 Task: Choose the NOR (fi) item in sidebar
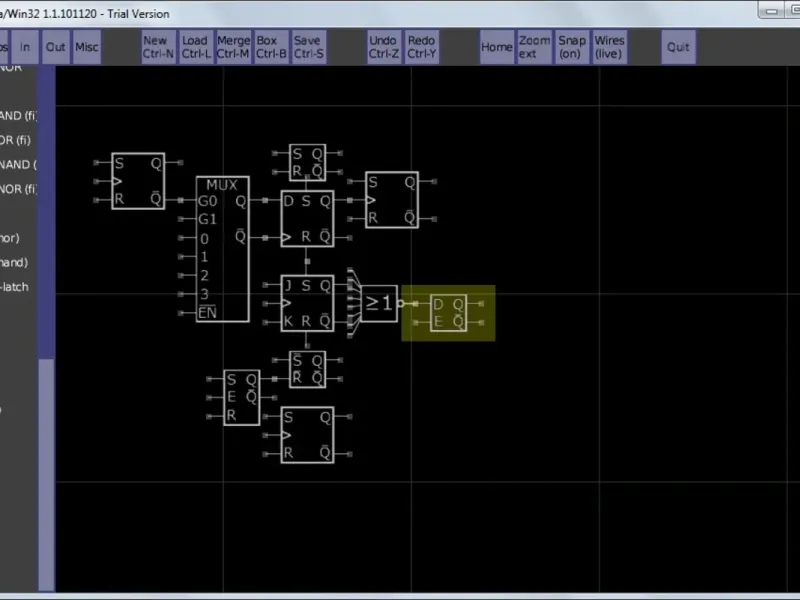[18, 189]
